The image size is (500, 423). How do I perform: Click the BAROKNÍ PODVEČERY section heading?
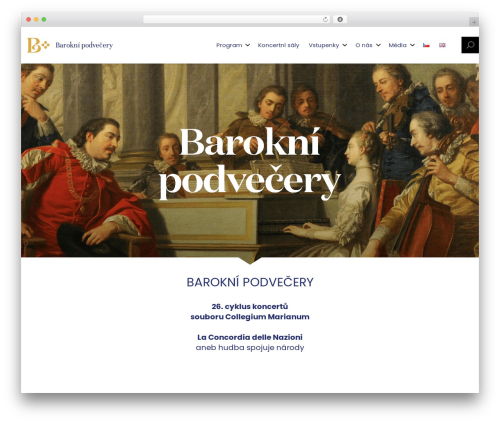coord(250,282)
